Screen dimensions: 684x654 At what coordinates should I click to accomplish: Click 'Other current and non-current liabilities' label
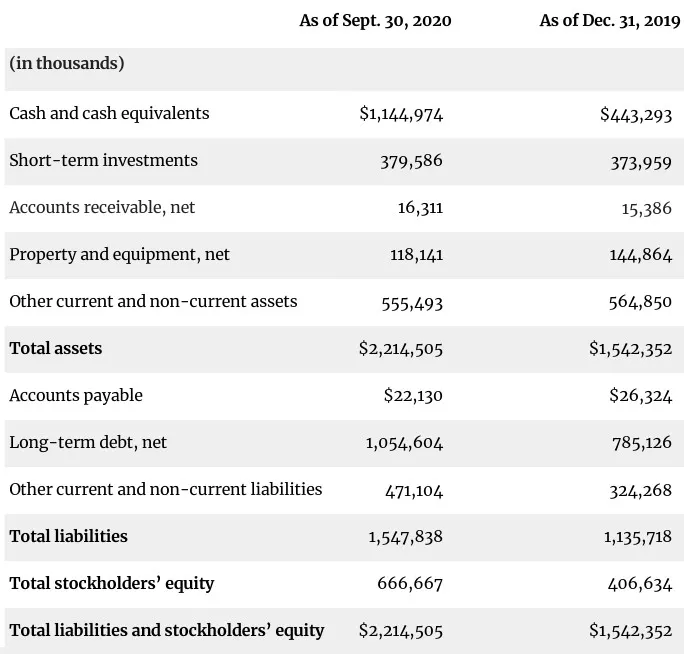(x=165, y=490)
